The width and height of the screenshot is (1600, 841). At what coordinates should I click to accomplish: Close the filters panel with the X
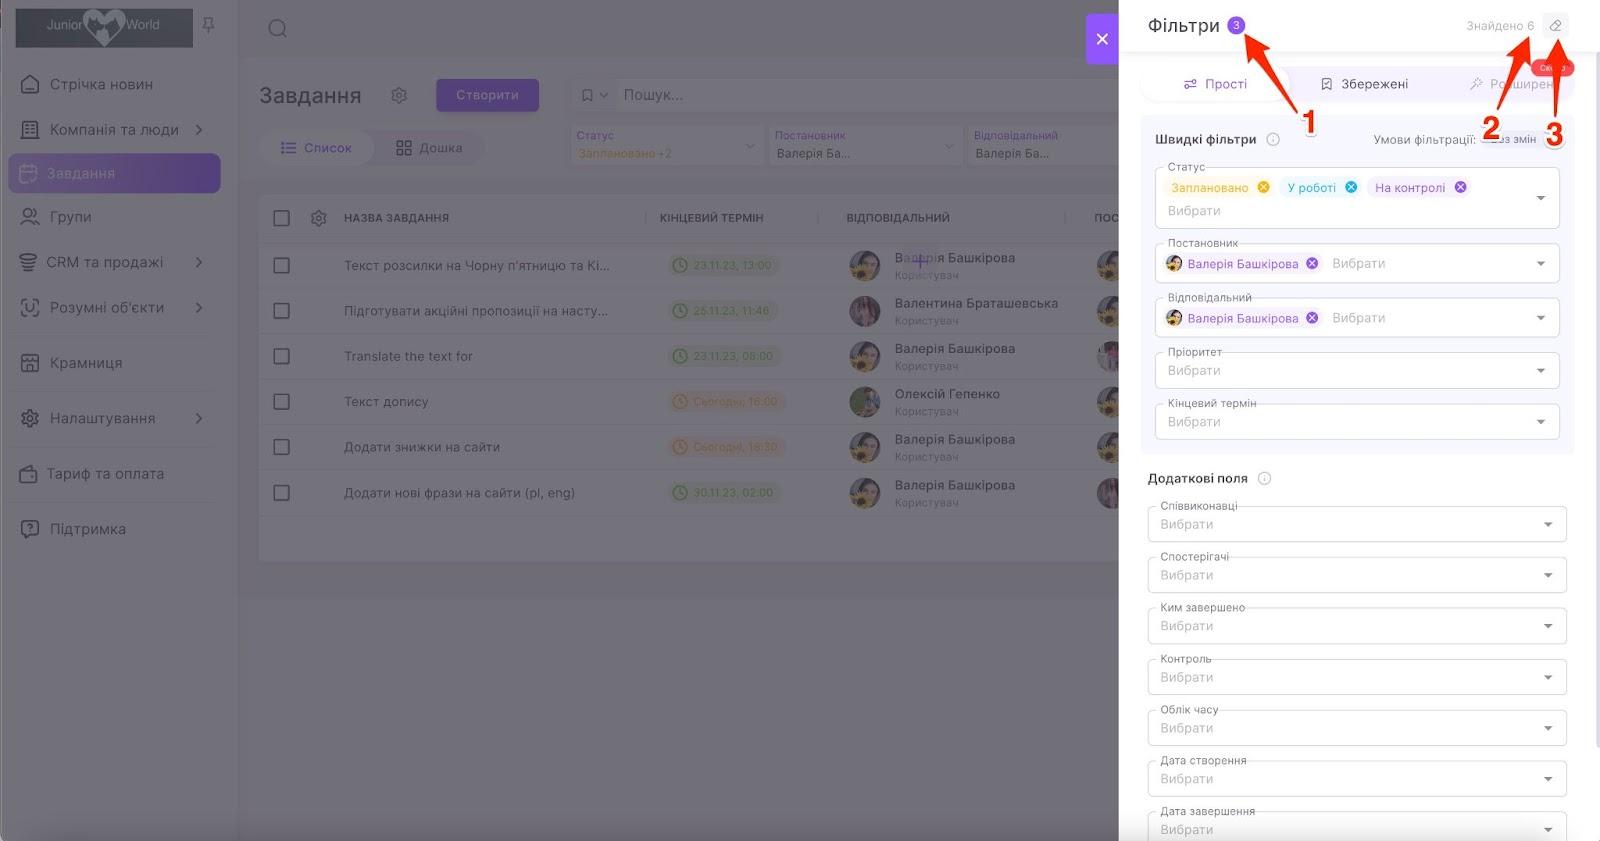(x=1102, y=39)
